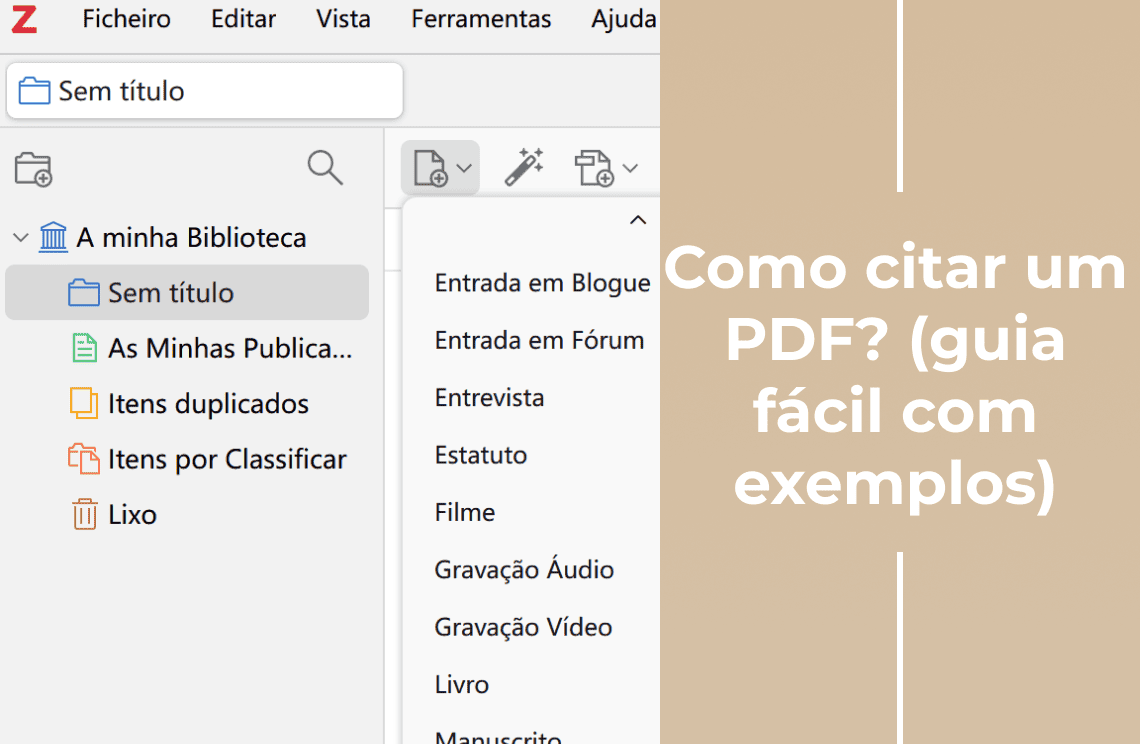Click the red Zotero Z logo
Viewport: 1140px width, 744px height.
24,19
